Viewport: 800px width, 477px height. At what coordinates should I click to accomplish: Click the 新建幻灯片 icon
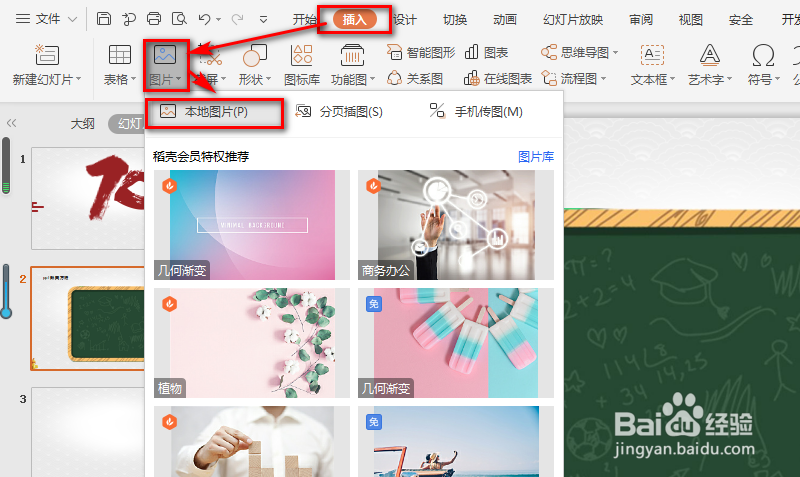(x=47, y=55)
